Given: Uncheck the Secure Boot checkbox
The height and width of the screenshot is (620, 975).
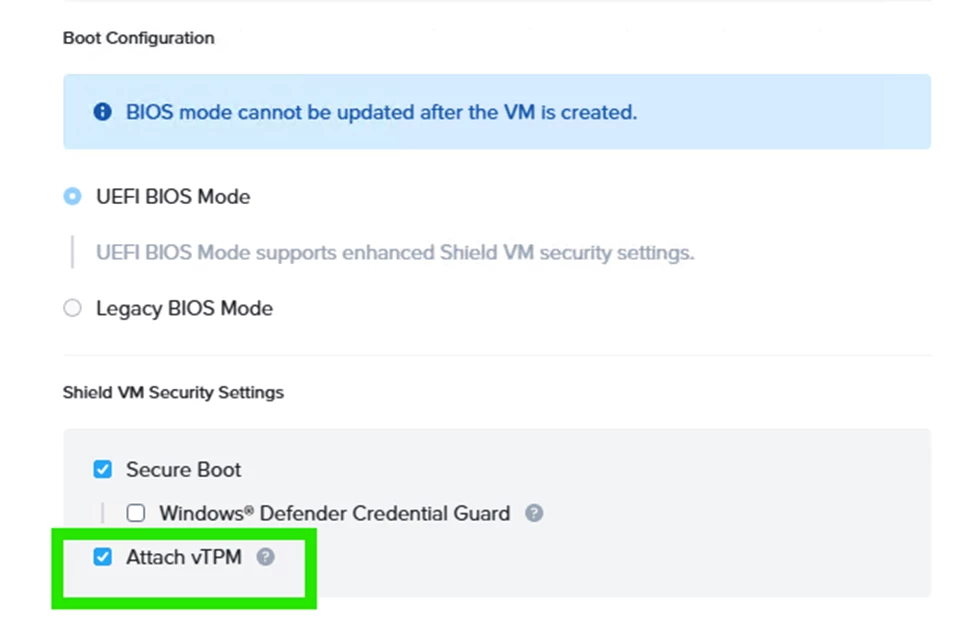Looking at the screenshot, I should coord(102,469).
